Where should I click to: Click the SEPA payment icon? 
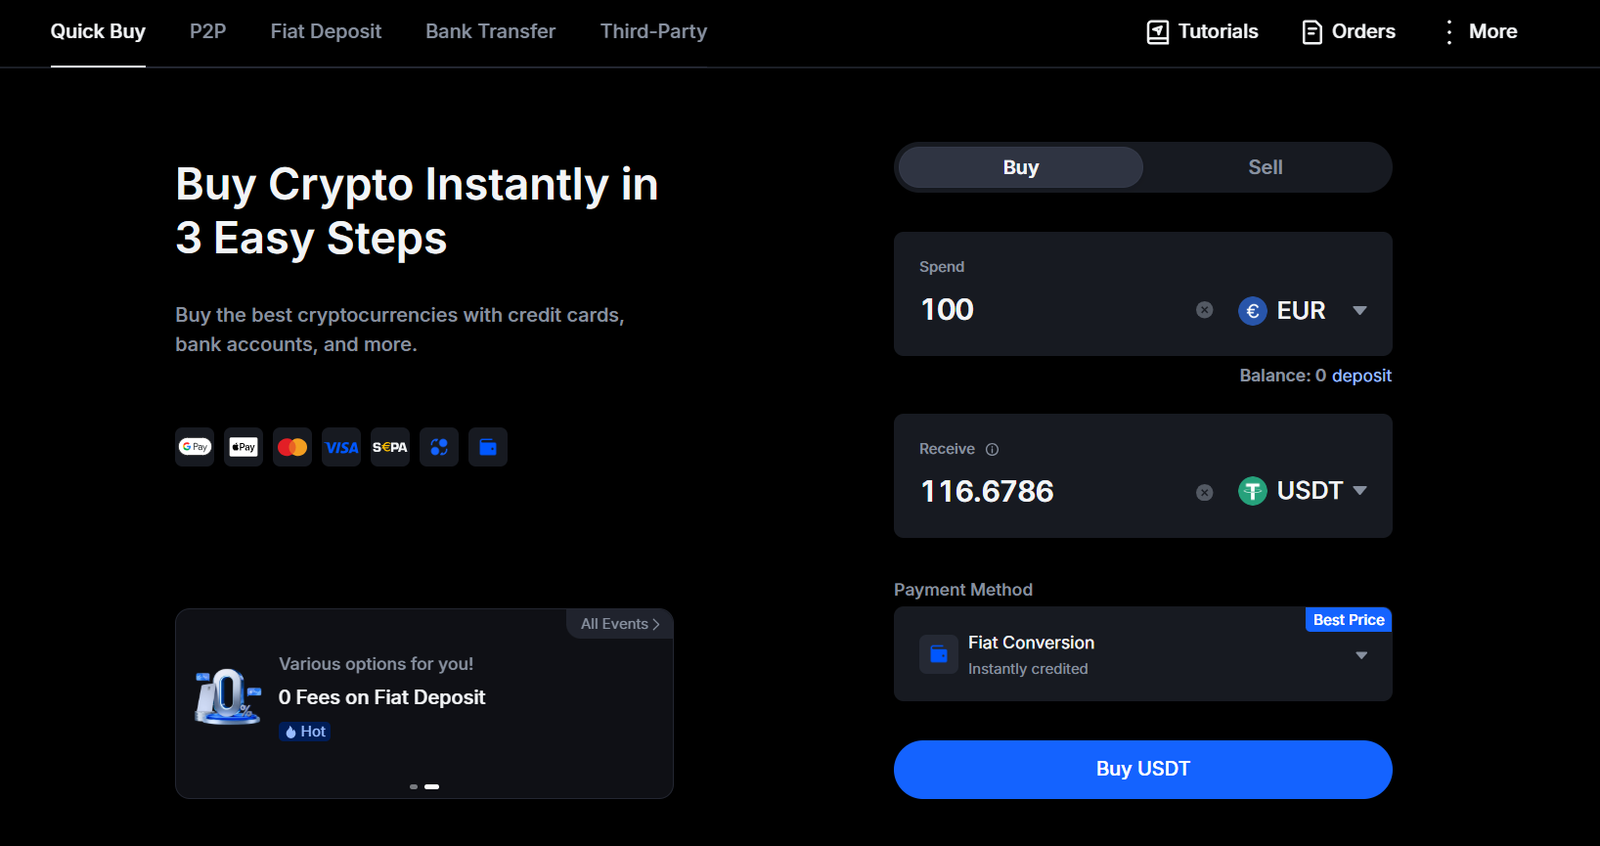click(390, 447)
